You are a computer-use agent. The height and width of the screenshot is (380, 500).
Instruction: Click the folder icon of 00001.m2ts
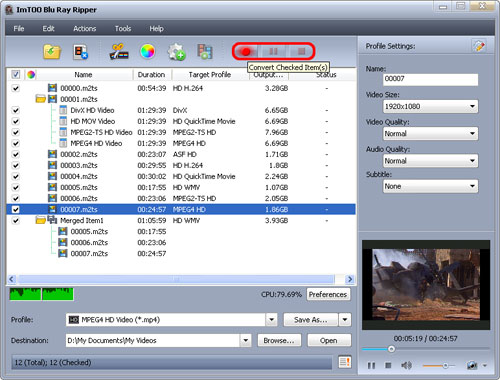pyautogui.click(x=41, y=99)
